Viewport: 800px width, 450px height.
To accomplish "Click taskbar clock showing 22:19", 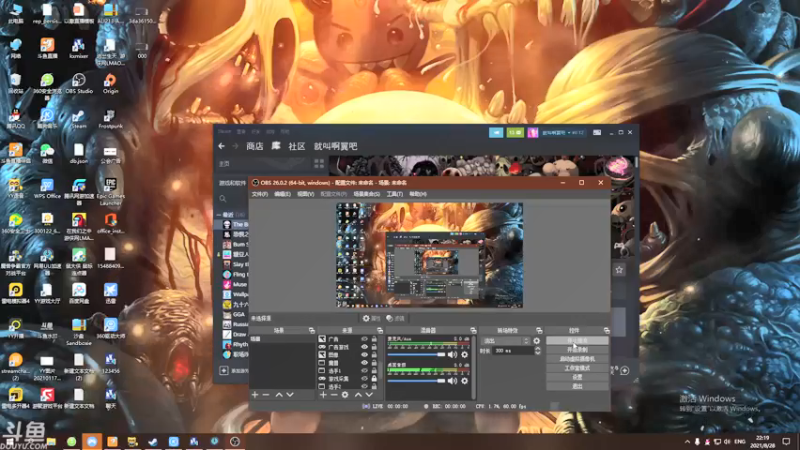I will pyautogui.click(x=762, y=442).
